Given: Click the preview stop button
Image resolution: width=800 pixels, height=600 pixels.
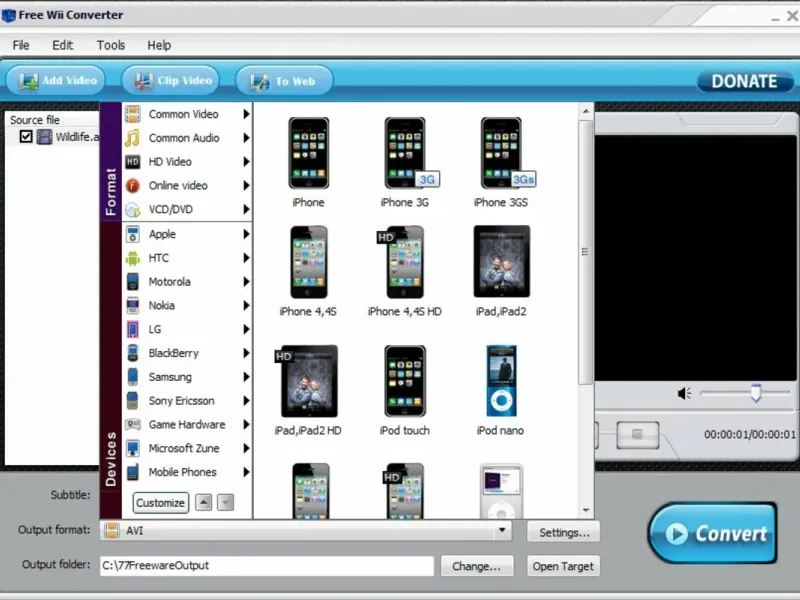Looking at the screenshot, I should (x=638, y=435).
